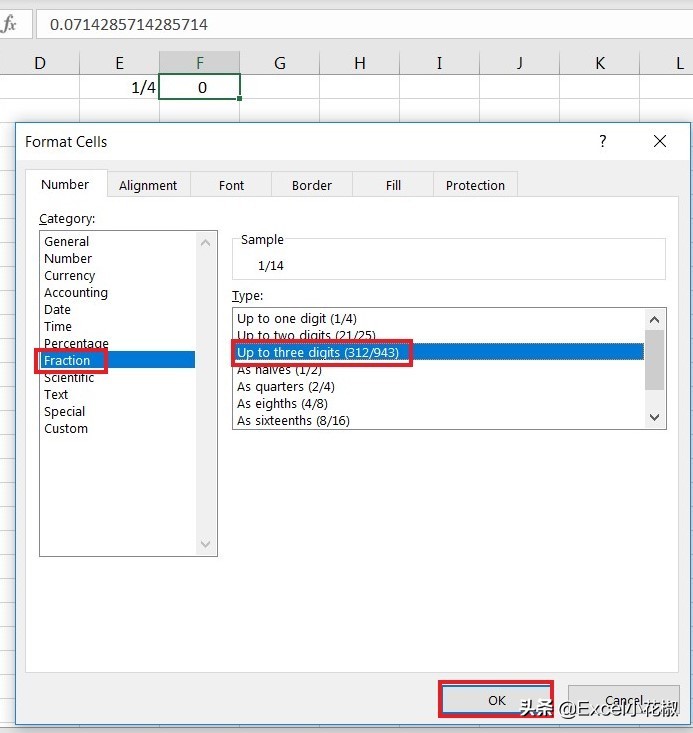Click the formula bar value field
The width and height of the screenshot is (693, 733).
[365, 24]
